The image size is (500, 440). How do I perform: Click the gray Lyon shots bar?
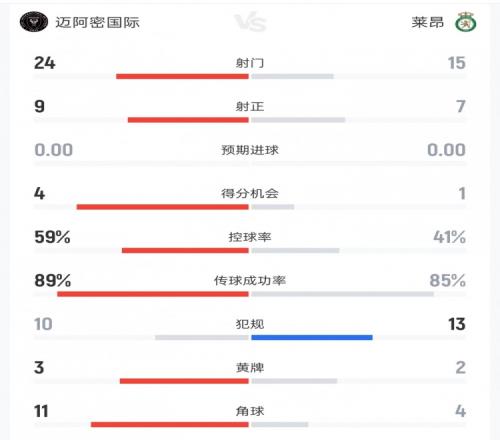click(292, 76)
